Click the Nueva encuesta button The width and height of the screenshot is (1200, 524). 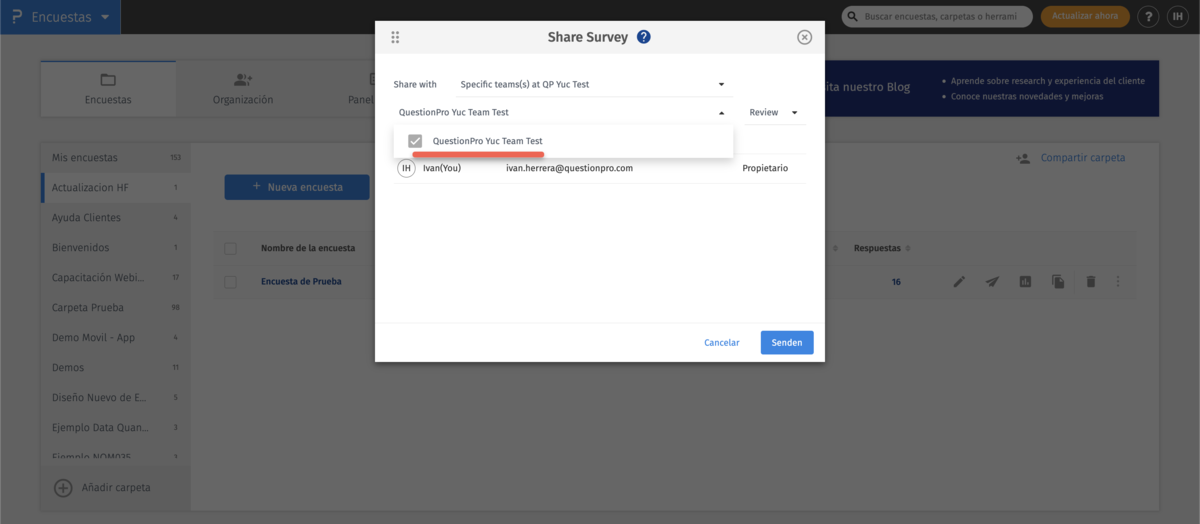point(297,187)
